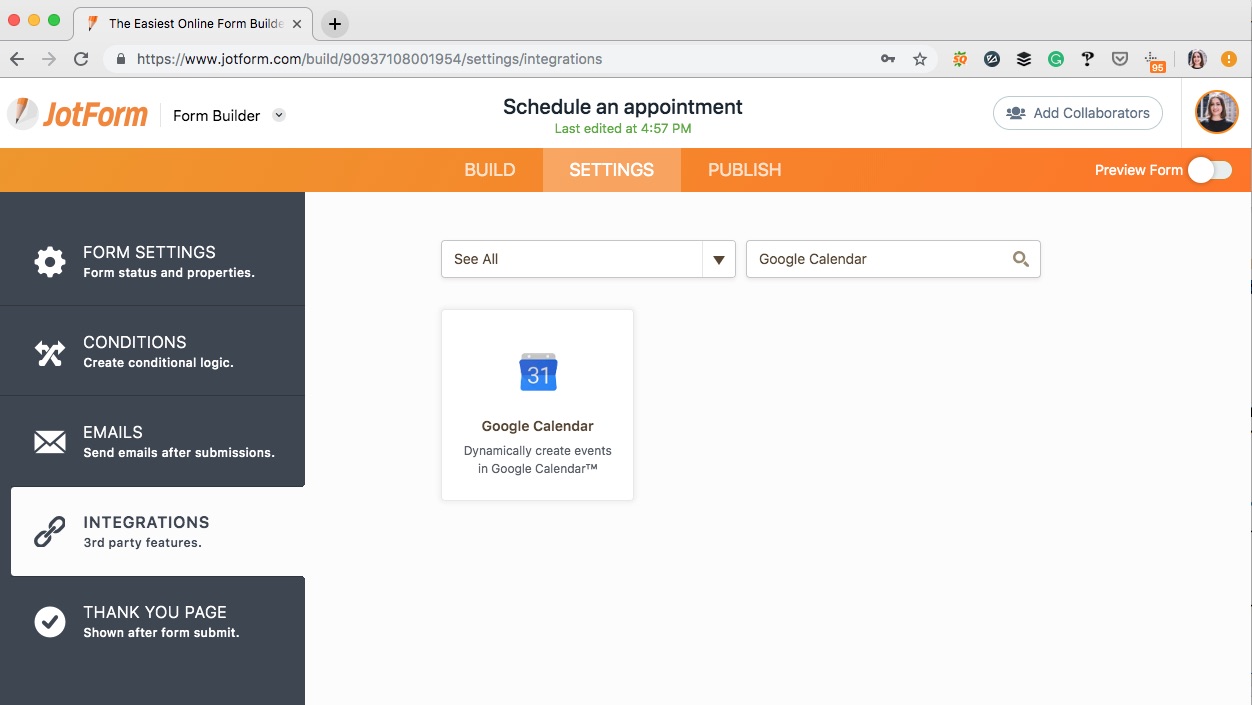Viewport: 1252px width, 705px height.
Task: Click the dropdown arrow beside See All
Action: tap(718, 260)
